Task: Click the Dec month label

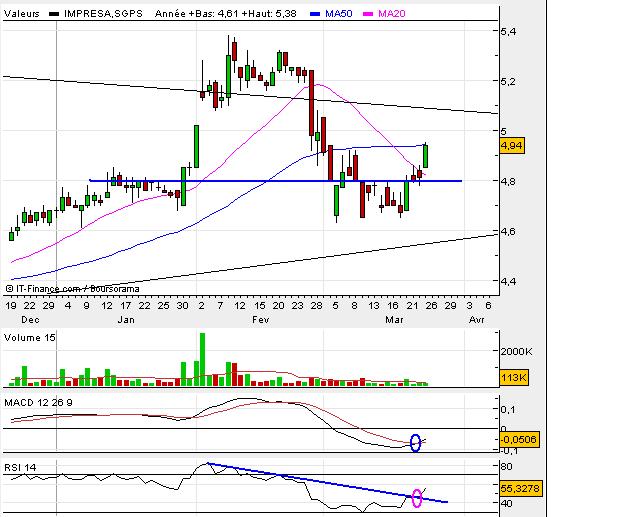Action: pos(30,320)
